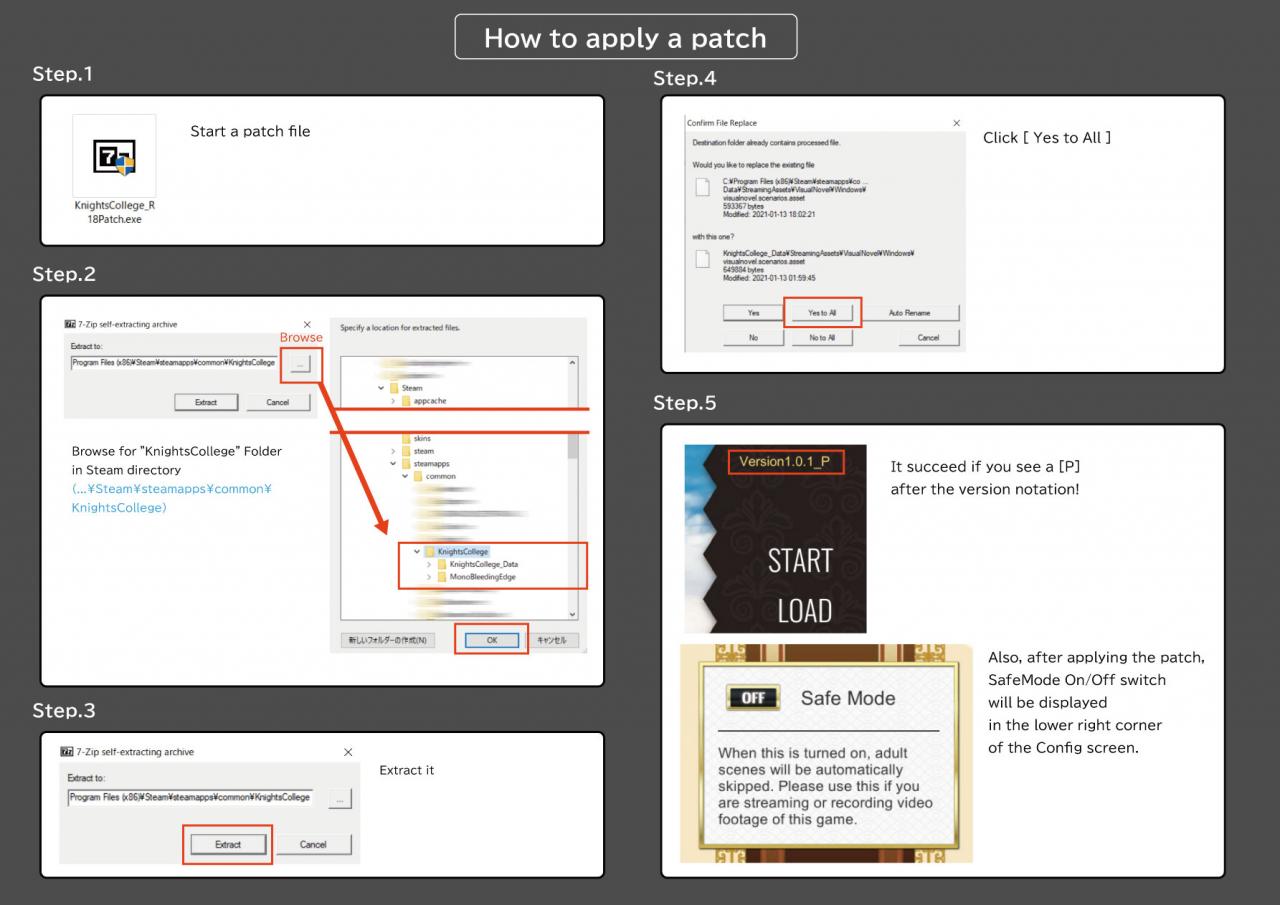Click the 'Extract to' path field in Step 3

(190, 798)
